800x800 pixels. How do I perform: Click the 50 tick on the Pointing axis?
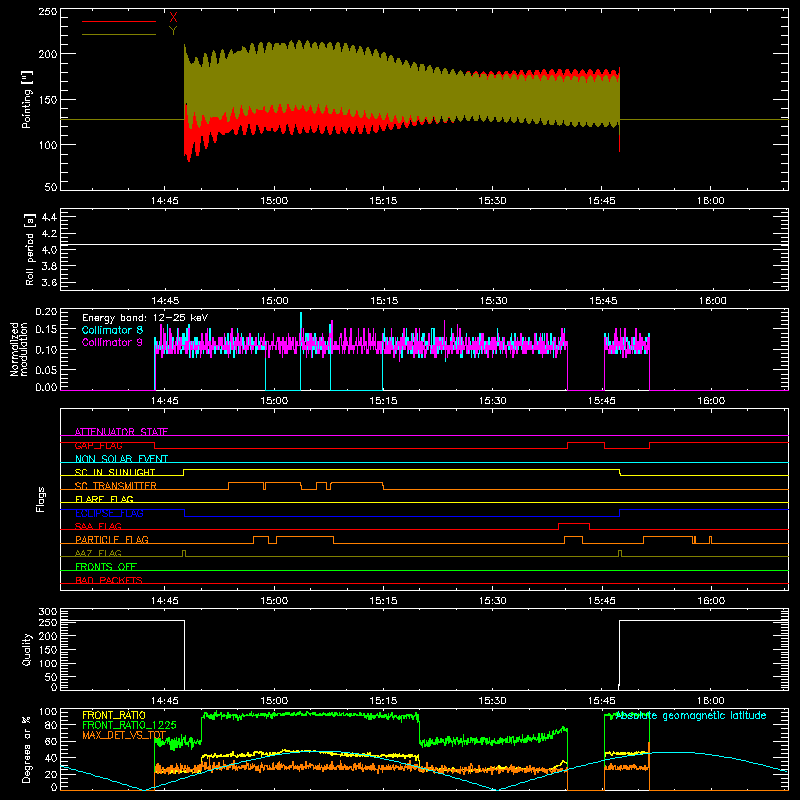51,187
